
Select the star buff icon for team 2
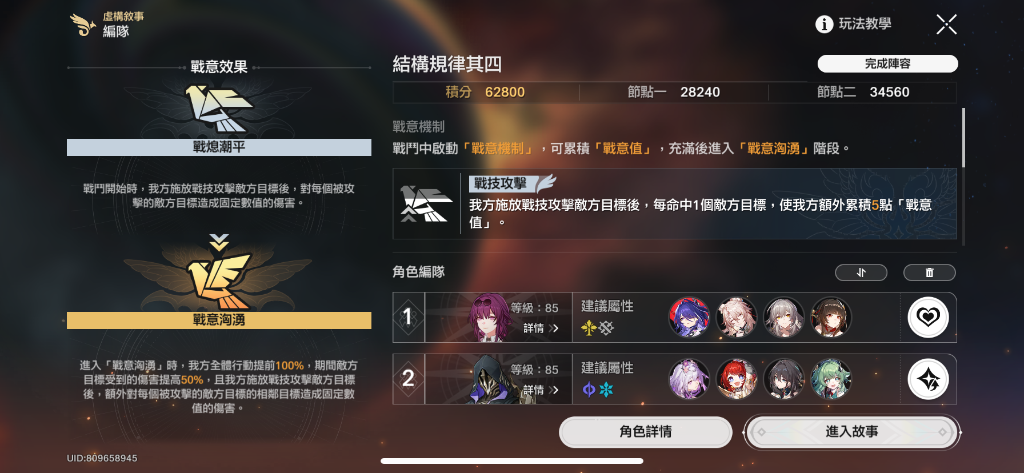[928, 380]
